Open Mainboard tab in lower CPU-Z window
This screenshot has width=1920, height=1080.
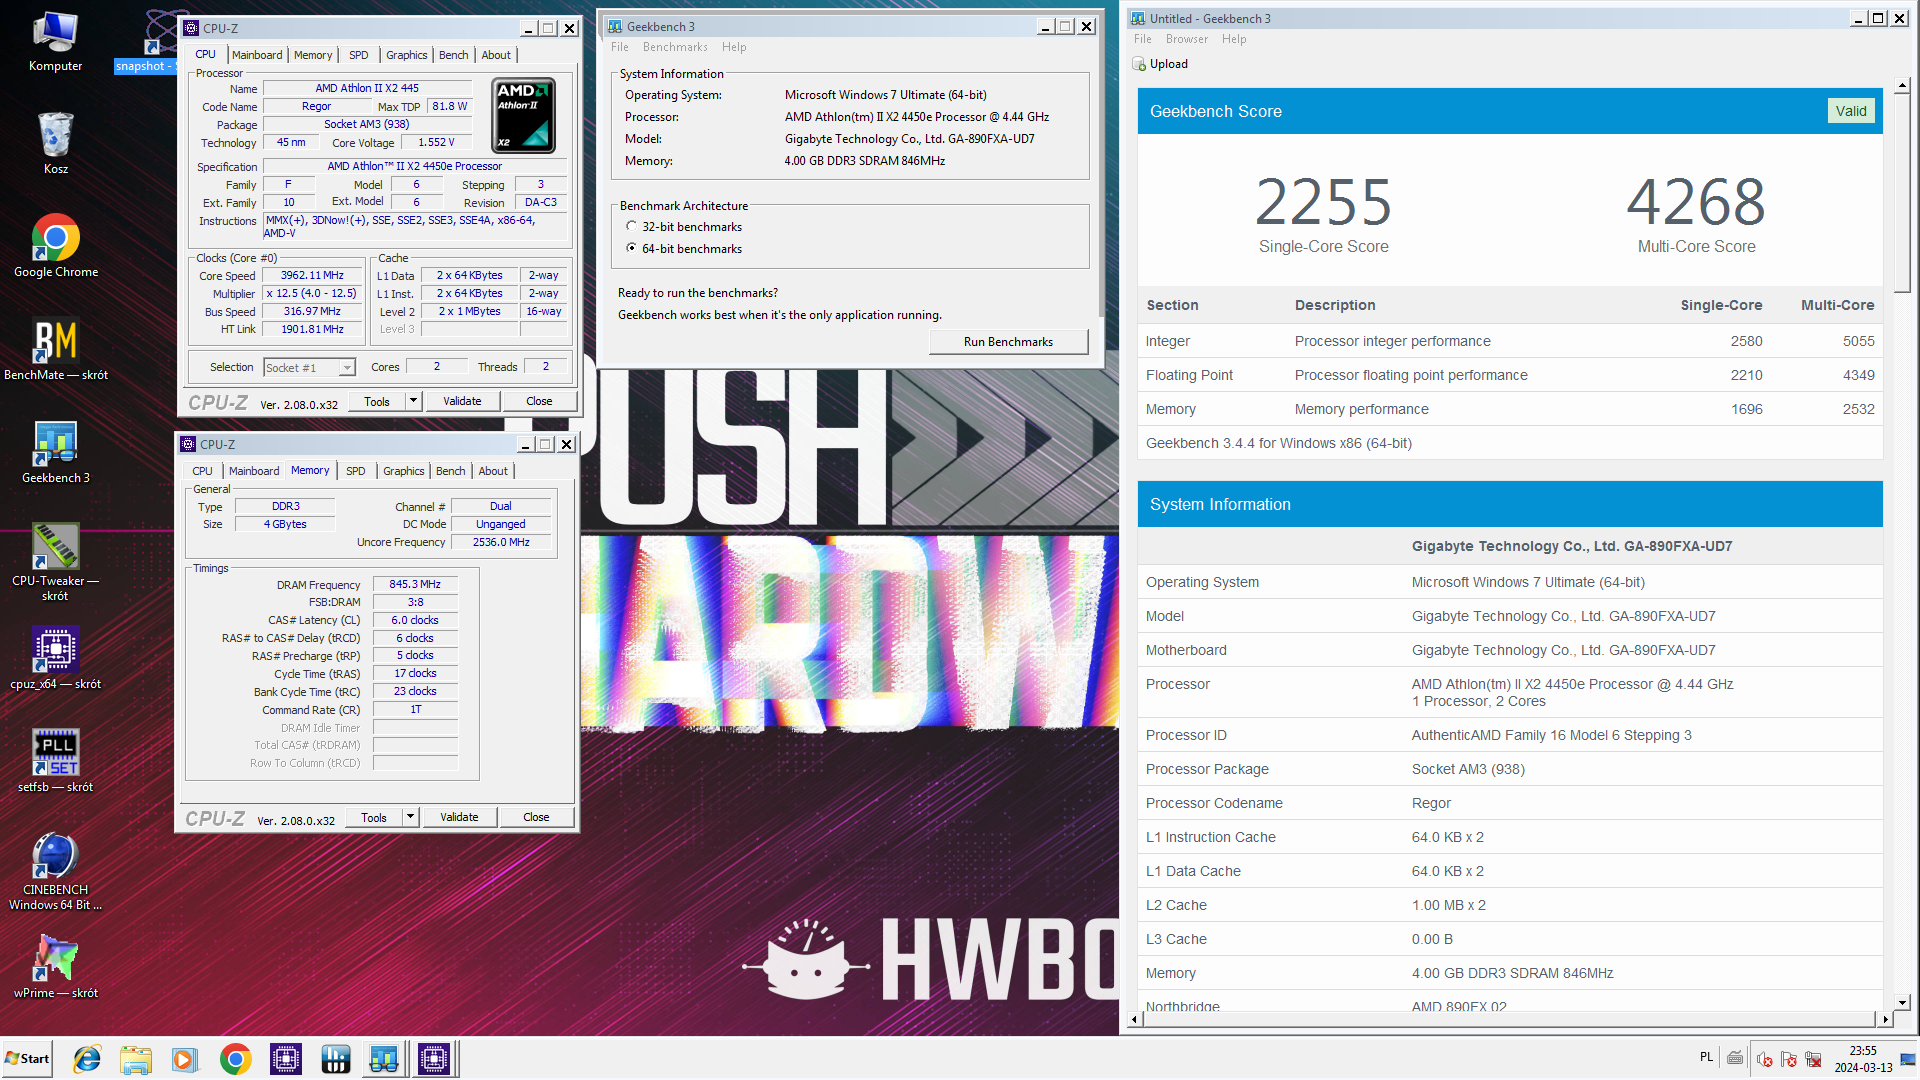tap(254, 471)
